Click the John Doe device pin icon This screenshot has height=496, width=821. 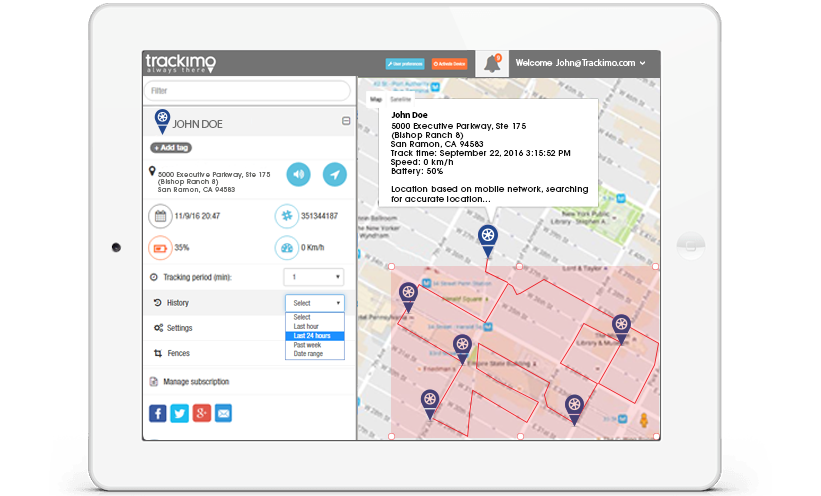(162, 122)
